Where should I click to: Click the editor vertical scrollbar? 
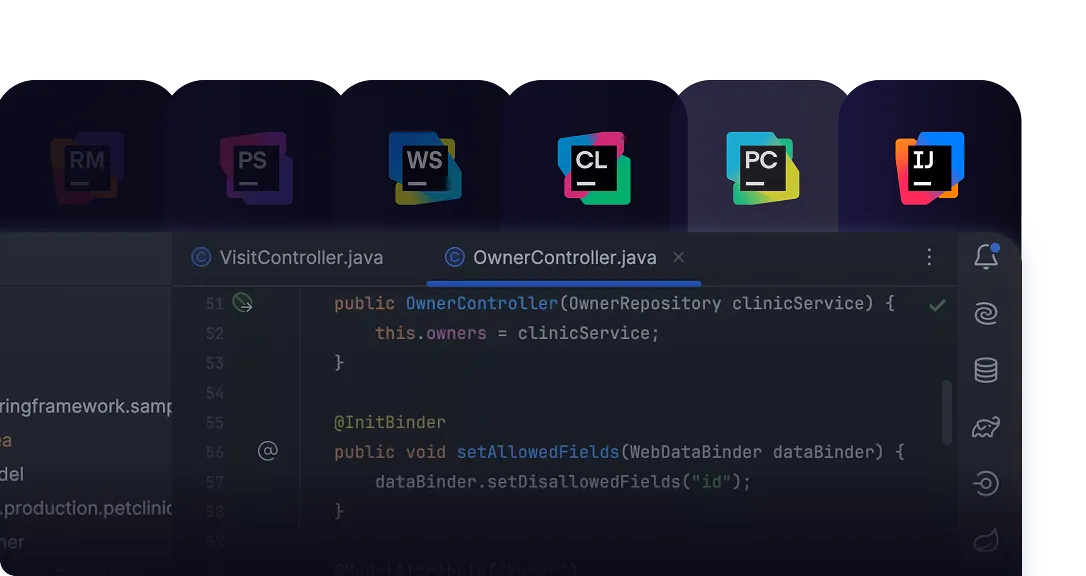[x=947, y=413]
